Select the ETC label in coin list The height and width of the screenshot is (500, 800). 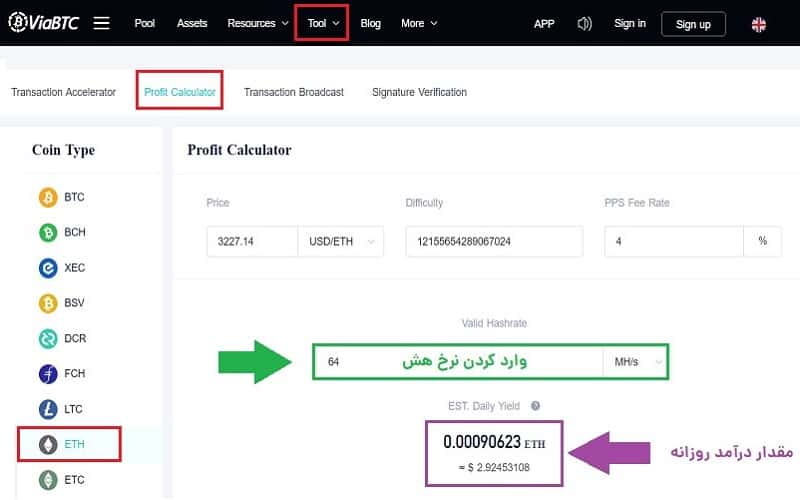tap(74, 480)
